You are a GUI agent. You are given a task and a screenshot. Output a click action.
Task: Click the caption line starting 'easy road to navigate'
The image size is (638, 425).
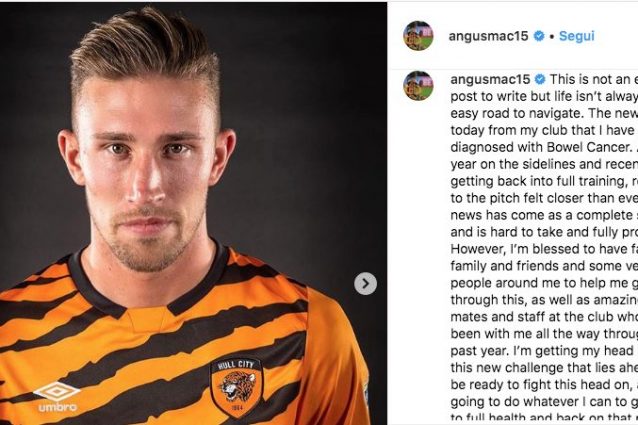click(x=544, y=113)
